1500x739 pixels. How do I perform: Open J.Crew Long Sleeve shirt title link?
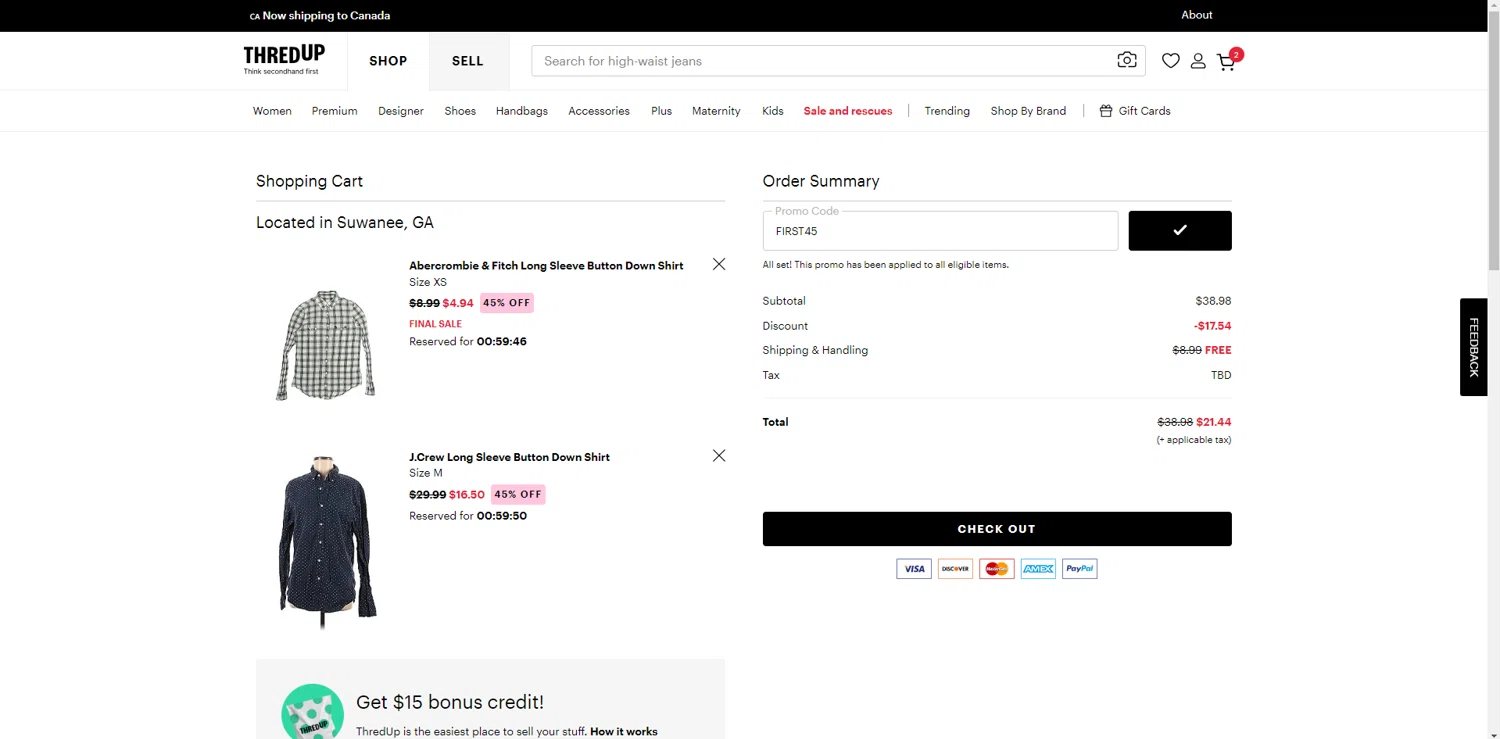509,457
